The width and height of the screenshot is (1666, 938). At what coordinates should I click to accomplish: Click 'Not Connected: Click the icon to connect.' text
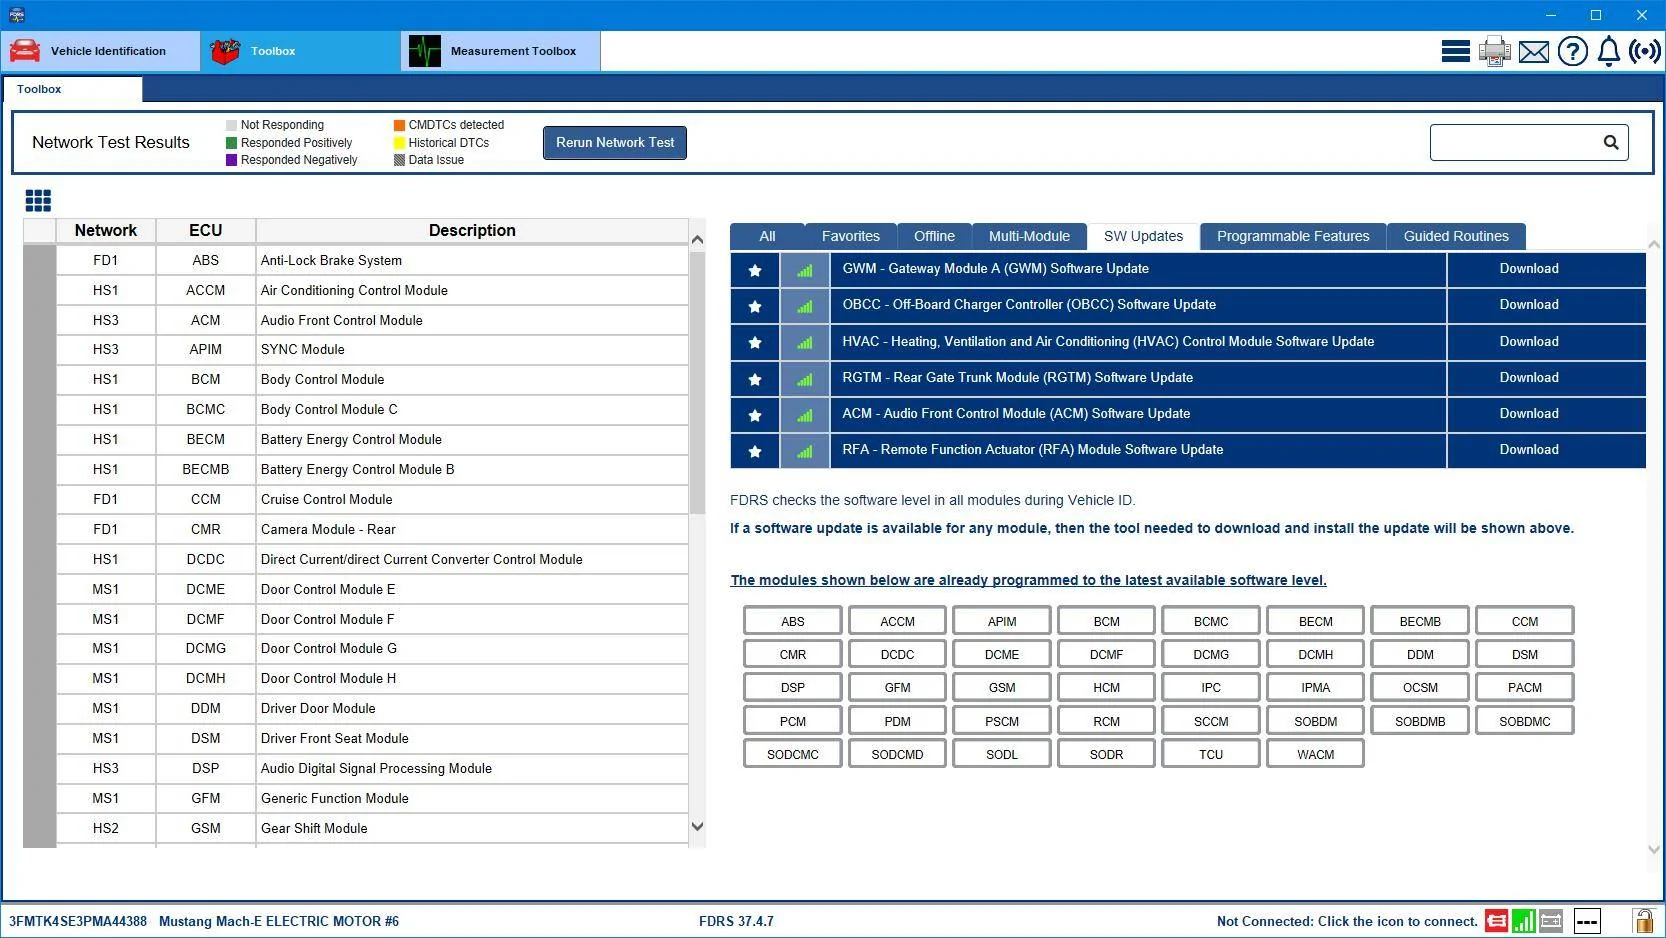coord(1347,922)
